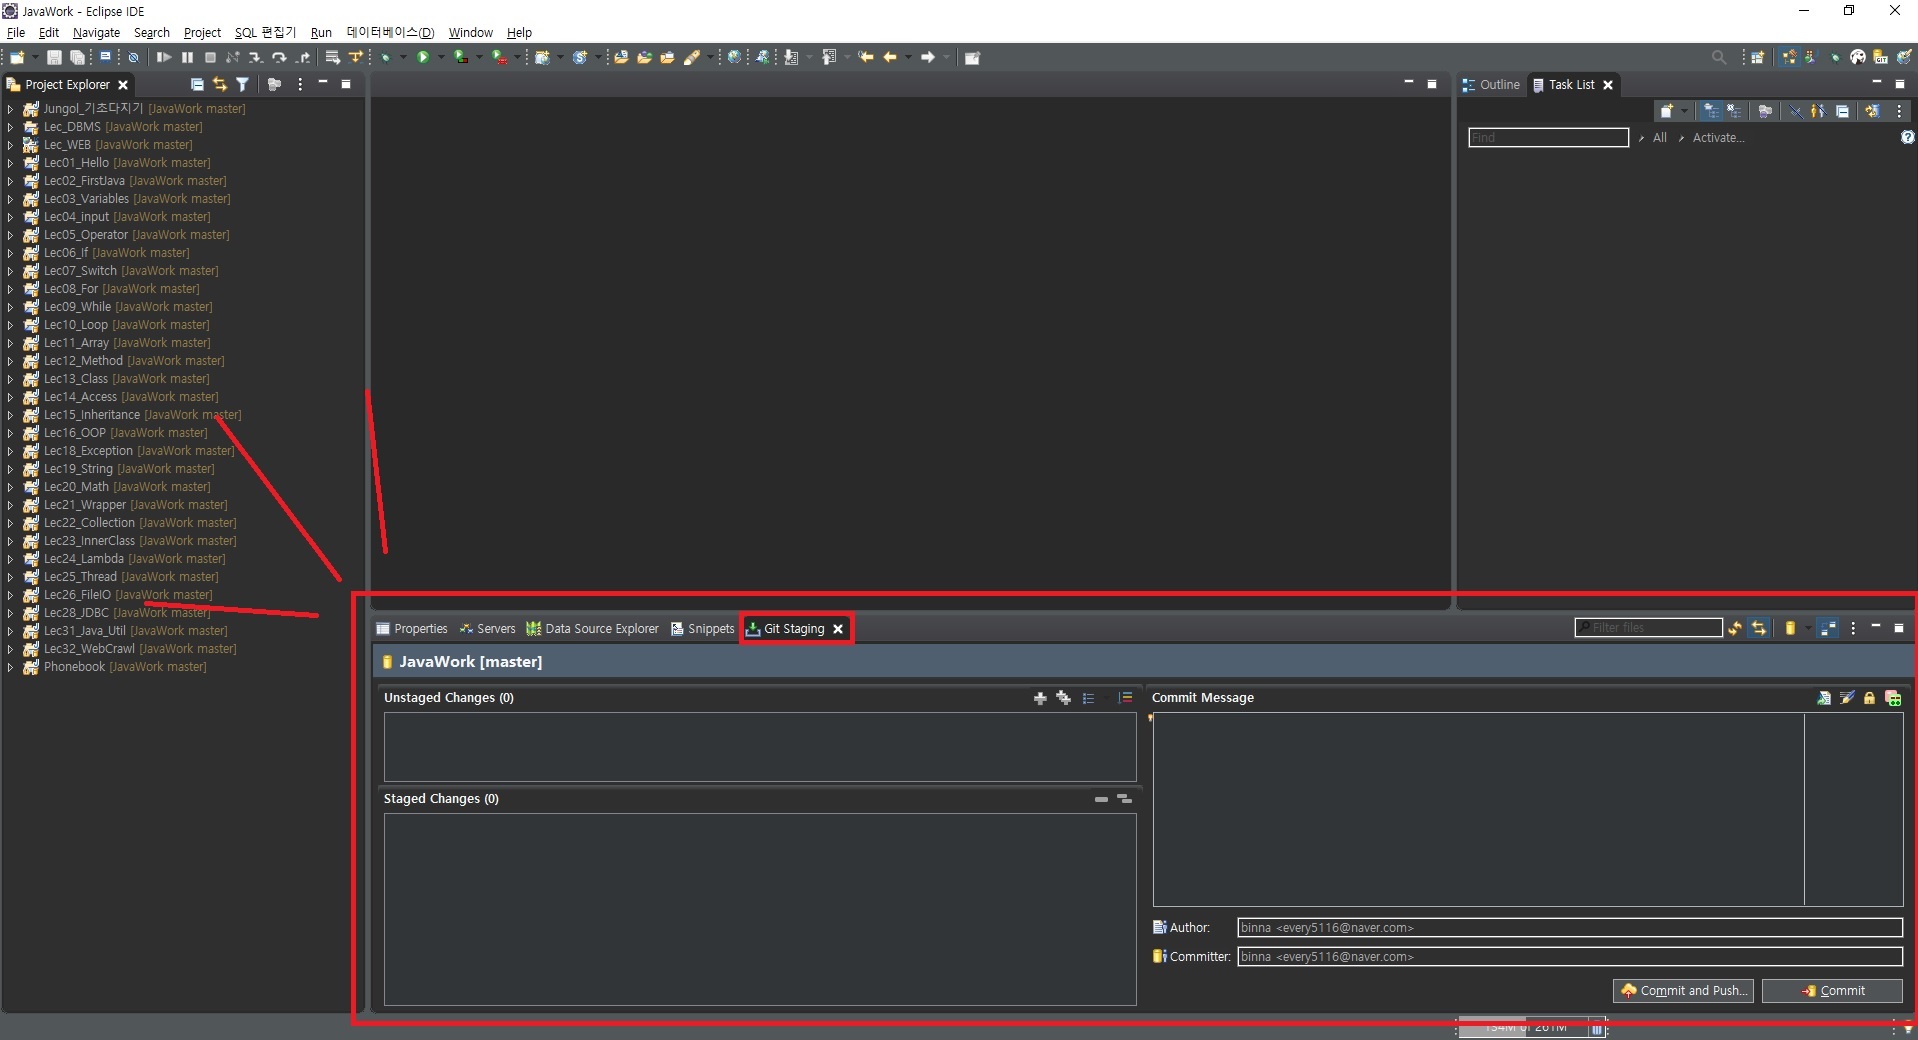1918x1040 pixels.
Task: Click Git Staging refresh icon
Action: pyautogui.click(x=1735, y=628)
